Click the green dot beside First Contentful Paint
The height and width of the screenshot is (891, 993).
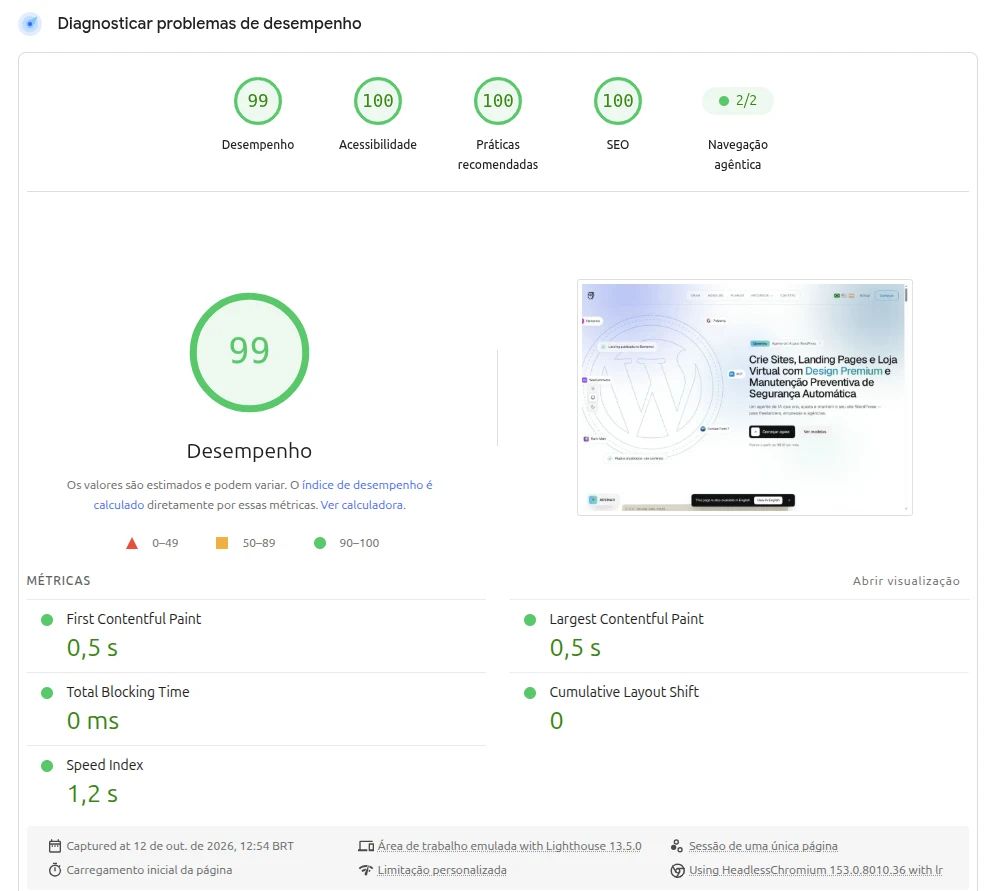47,620
